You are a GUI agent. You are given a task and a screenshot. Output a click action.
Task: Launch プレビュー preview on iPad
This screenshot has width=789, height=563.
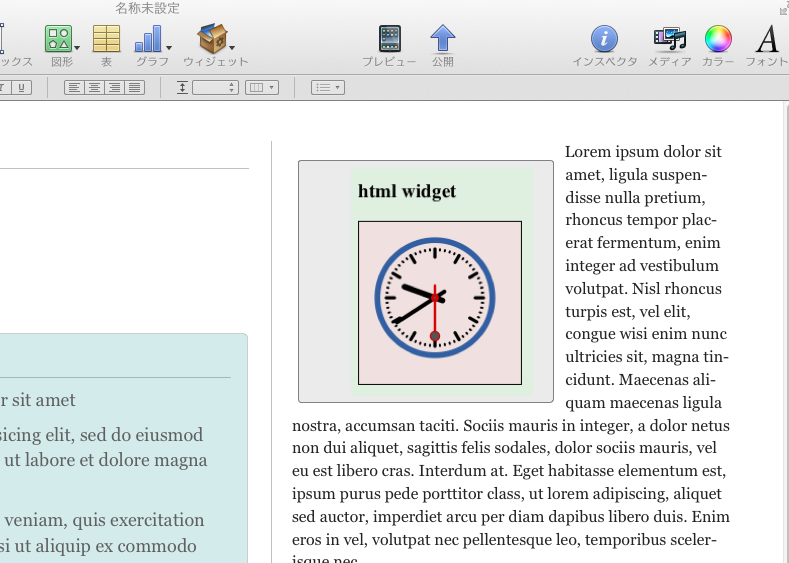pyautogui.click(x=389, y=39)
